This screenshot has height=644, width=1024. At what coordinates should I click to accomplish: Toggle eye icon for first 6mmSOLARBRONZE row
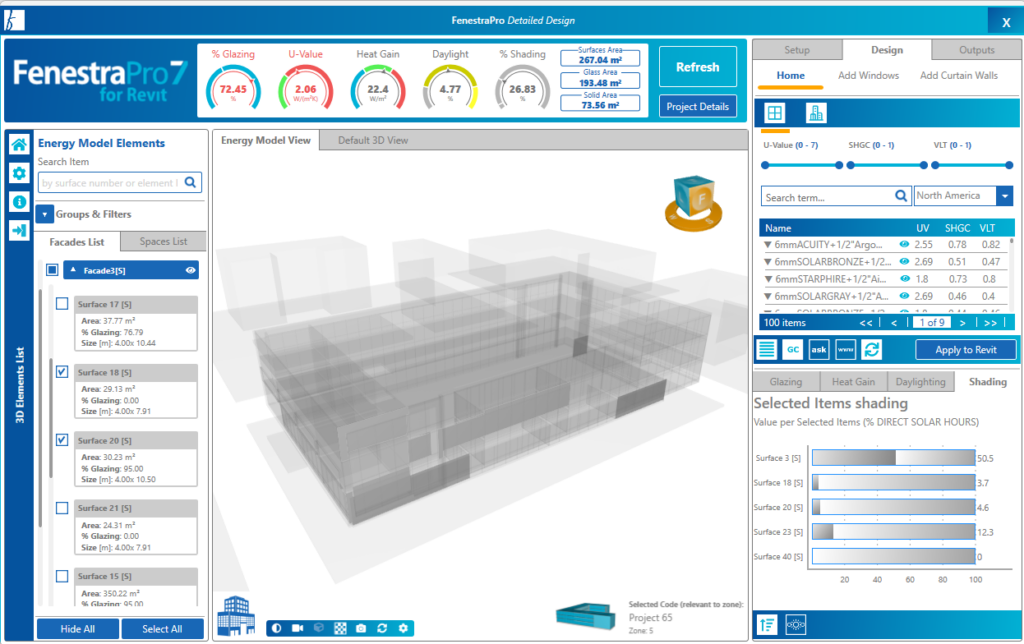click(904, 261)
